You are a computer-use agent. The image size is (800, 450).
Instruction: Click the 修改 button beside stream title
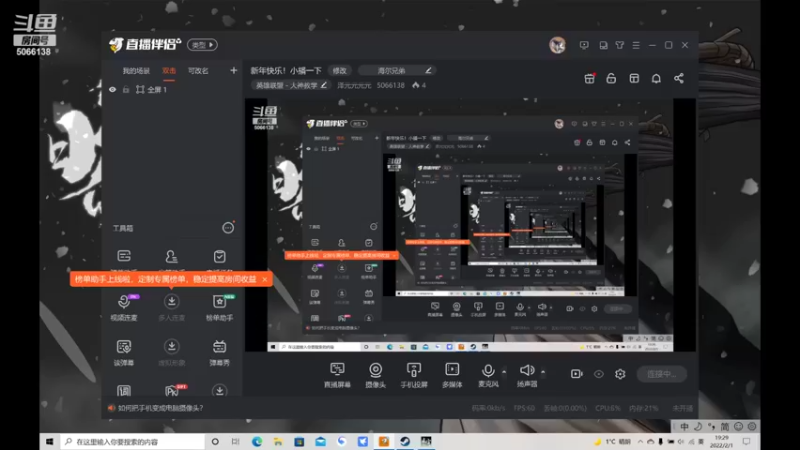tap(339, 70)
